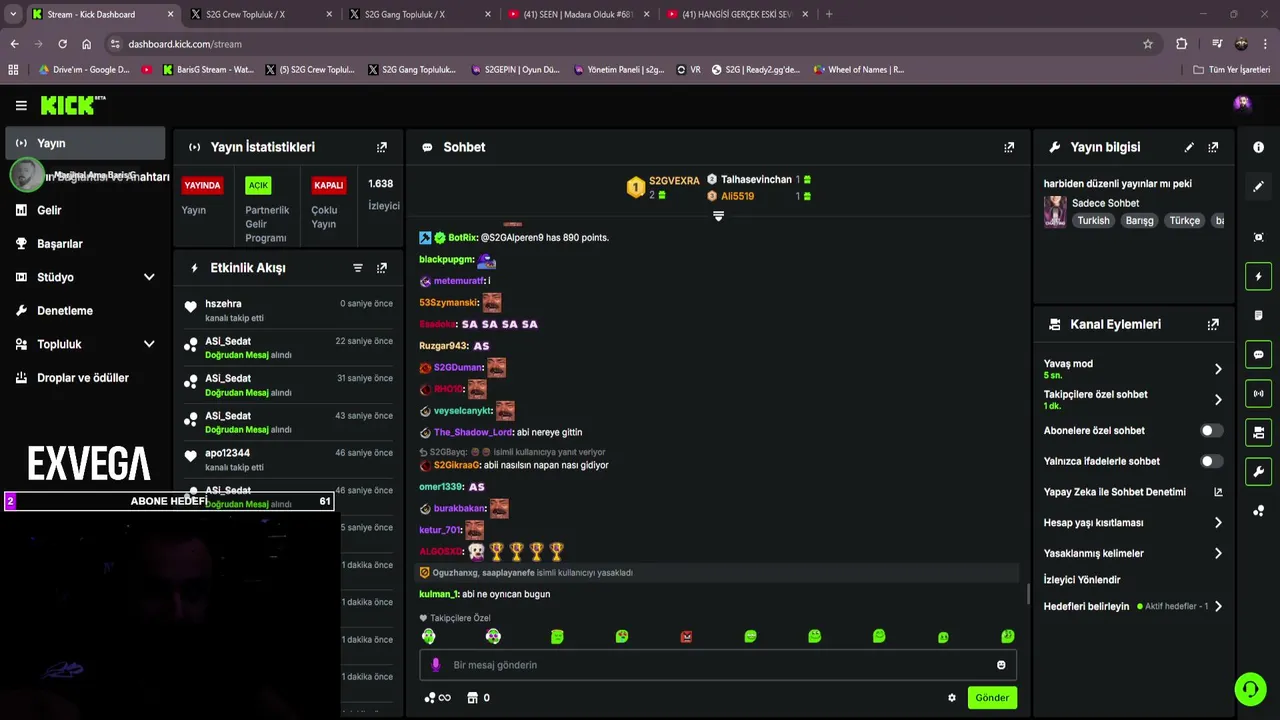Screen dimensions: 1280x720
Task: Click the browser reload button
Action: point(62,44)
